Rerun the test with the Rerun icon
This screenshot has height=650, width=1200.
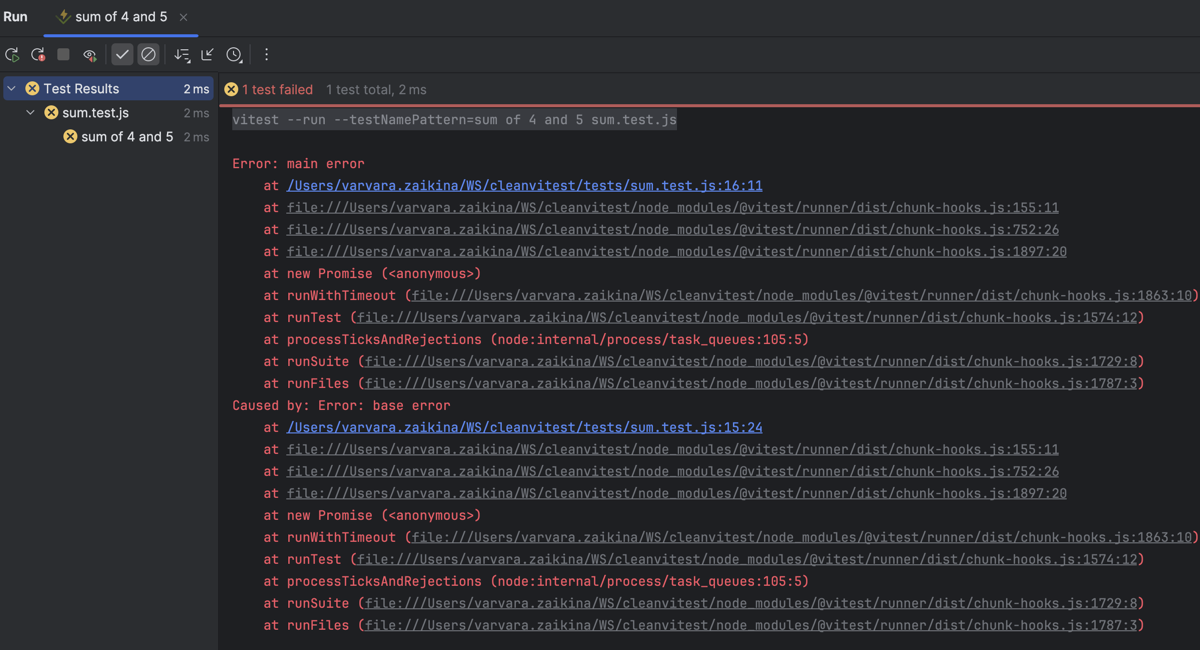click(12, 55)
